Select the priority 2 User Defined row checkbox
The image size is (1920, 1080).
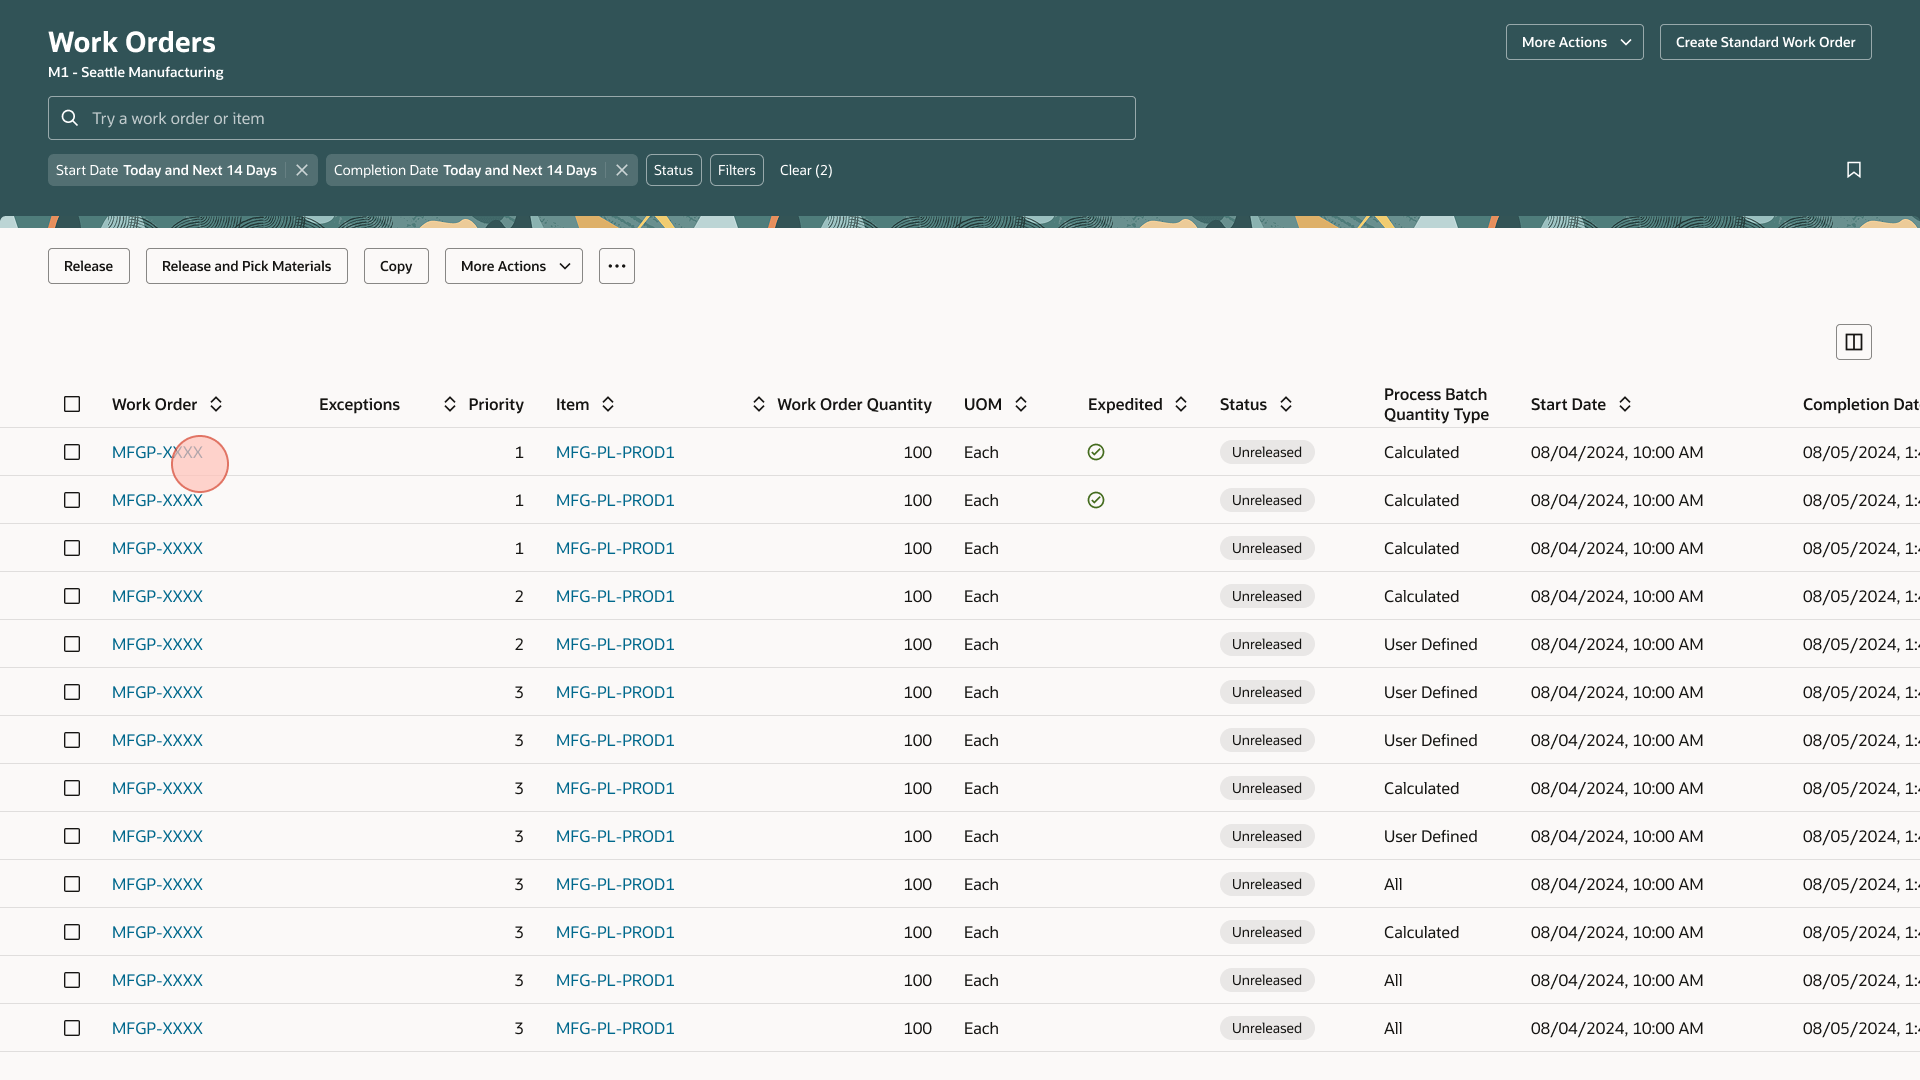pyautogui.click(x=72, y=644)
